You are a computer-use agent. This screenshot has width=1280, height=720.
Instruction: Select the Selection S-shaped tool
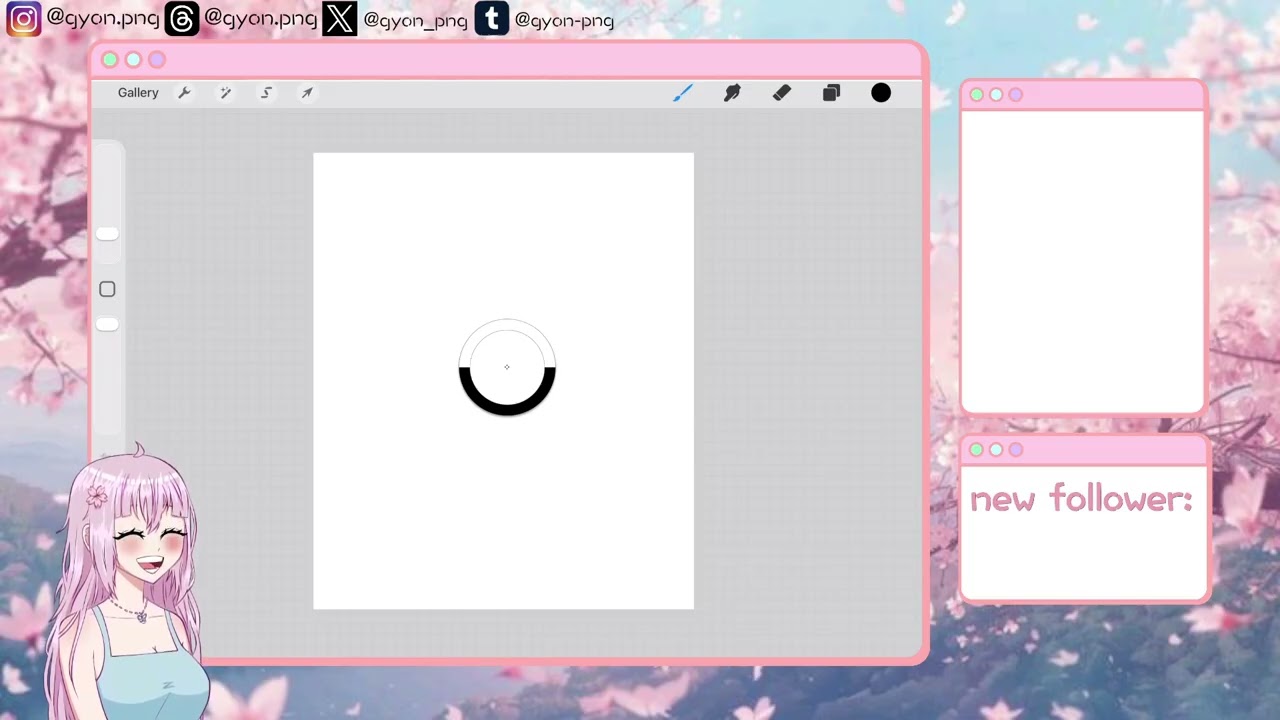266,92
